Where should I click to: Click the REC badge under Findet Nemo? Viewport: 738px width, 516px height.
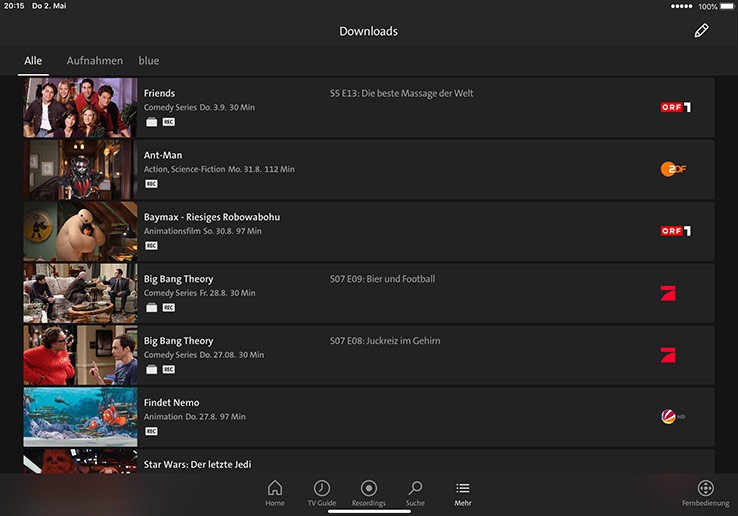(x=152, y=431)
